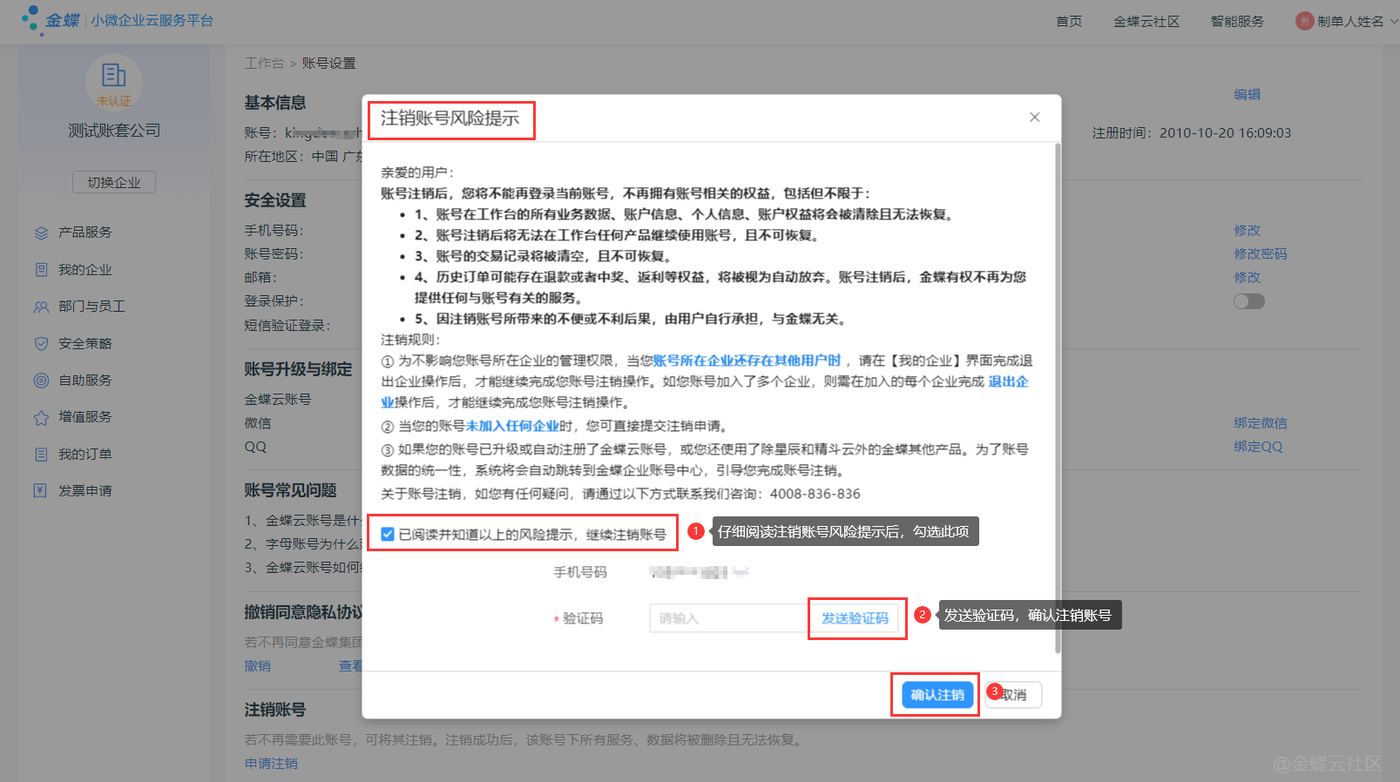
Task: Click the 注册时间 2010-10-20 16:09:03 text
Action: (x=1191, y=132)
